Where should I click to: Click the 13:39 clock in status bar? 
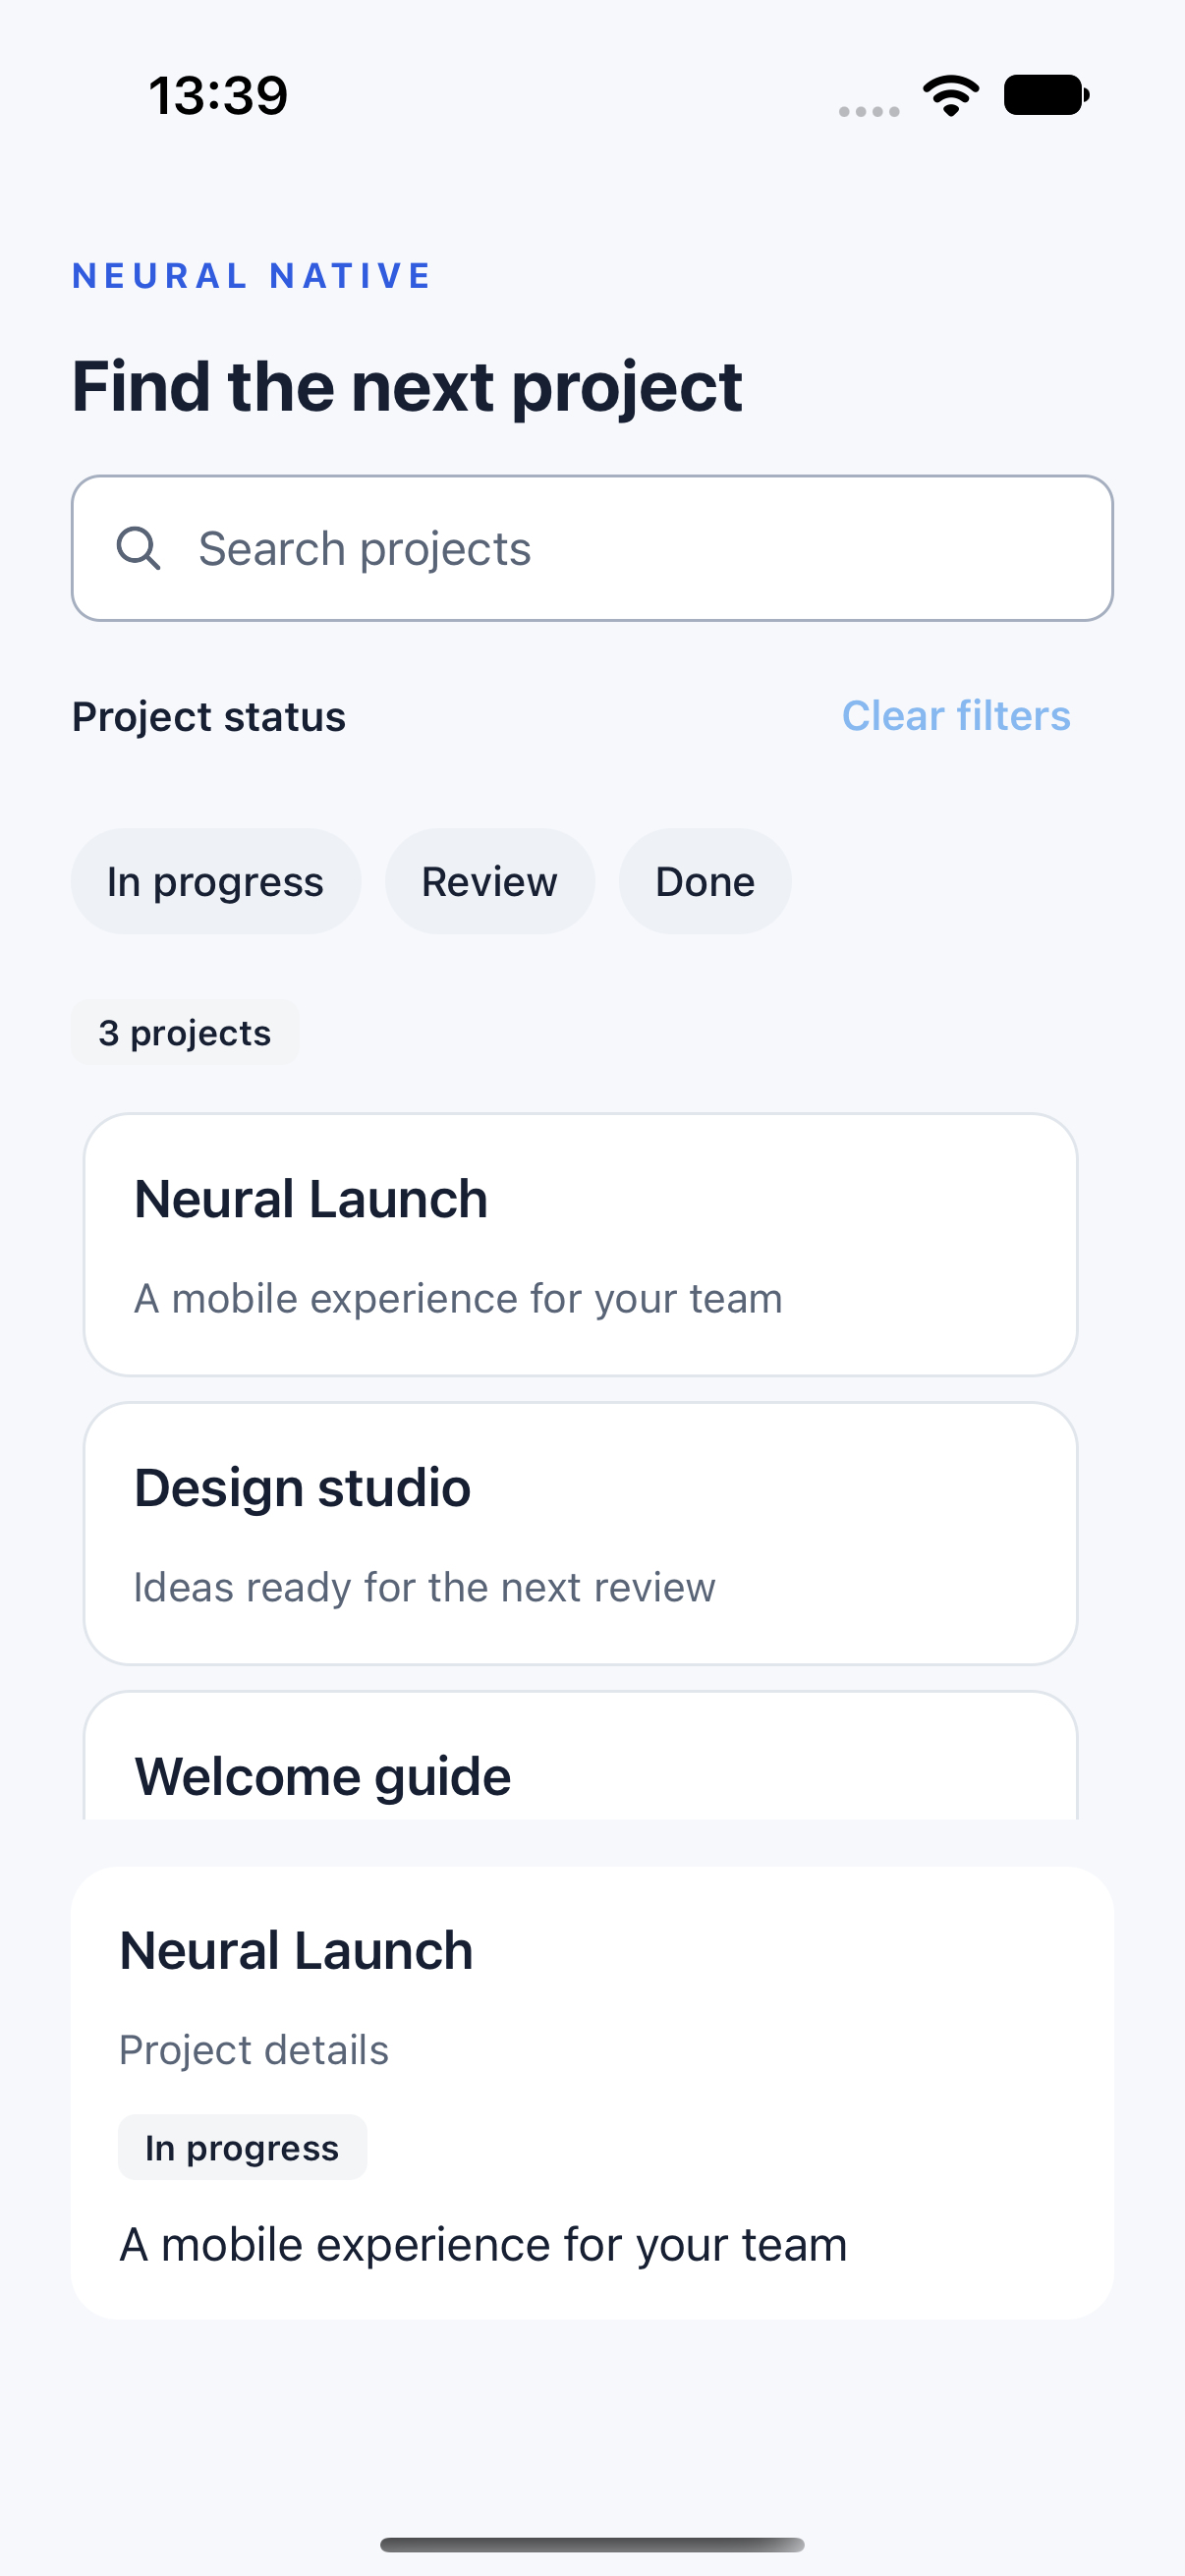click(218, 96)
